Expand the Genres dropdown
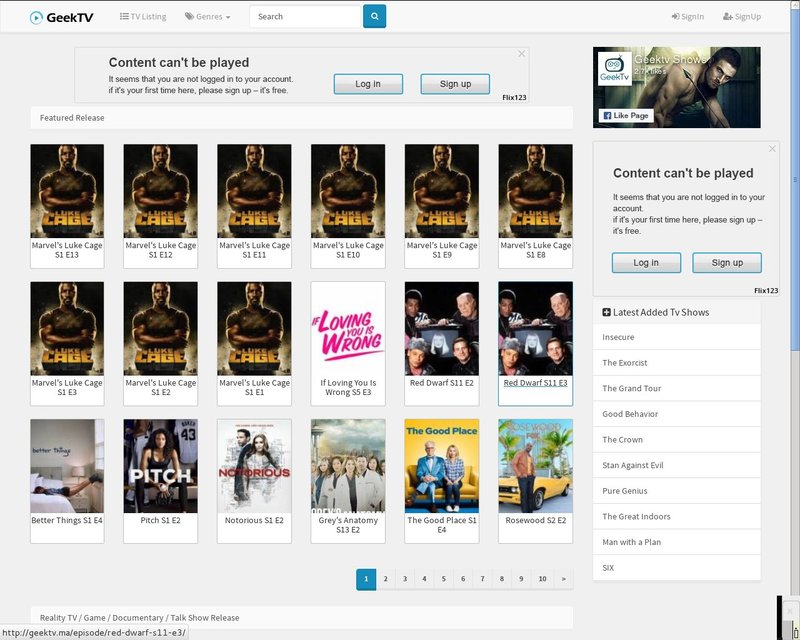The image size is (800, 640). coord(208,16)
